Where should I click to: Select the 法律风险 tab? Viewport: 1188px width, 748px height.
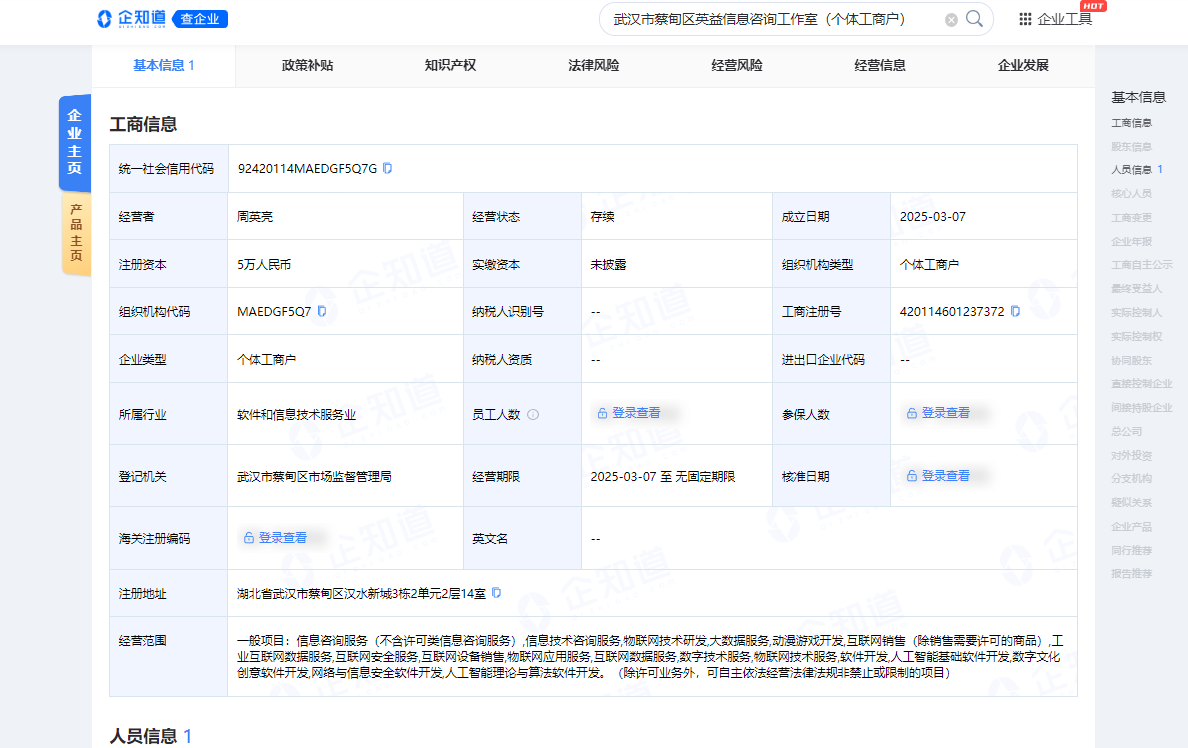[x=593, y=66]
